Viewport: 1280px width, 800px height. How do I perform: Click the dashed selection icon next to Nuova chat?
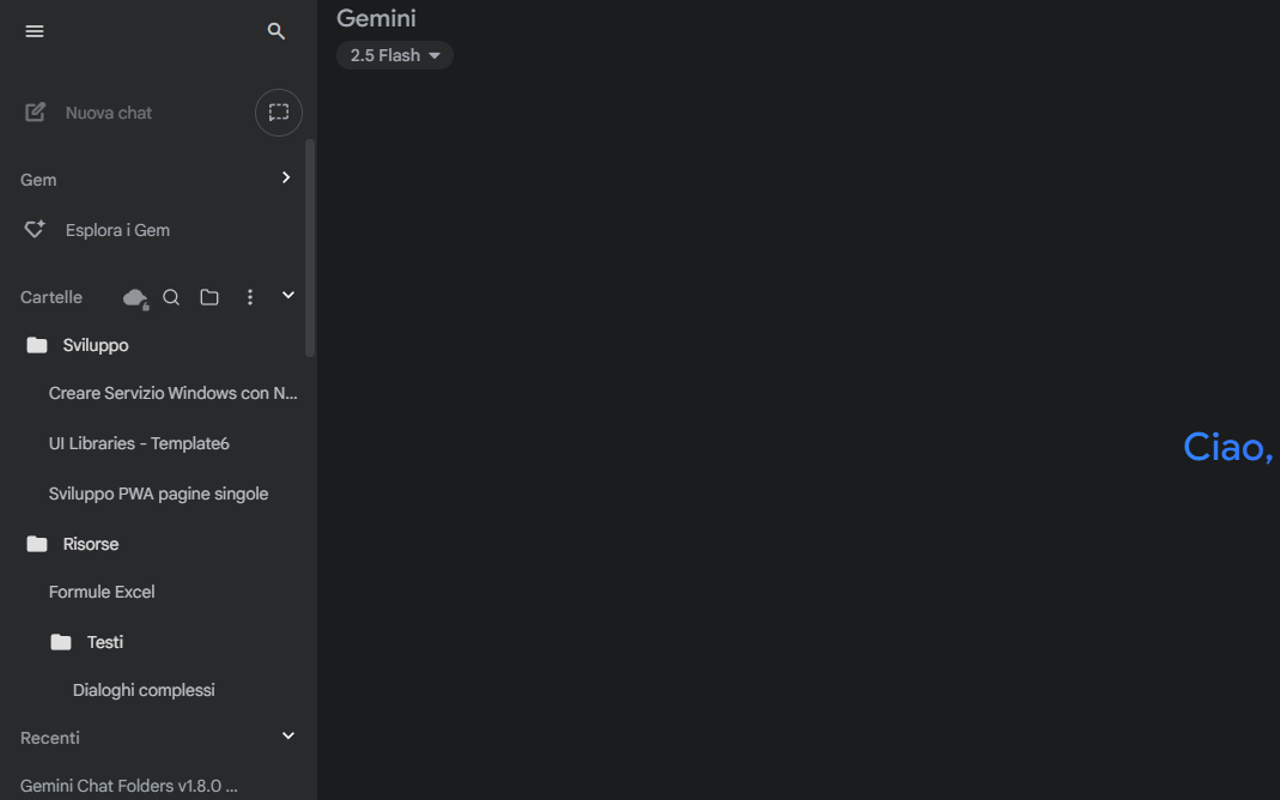pyautogui.click(x=278, y=112)
